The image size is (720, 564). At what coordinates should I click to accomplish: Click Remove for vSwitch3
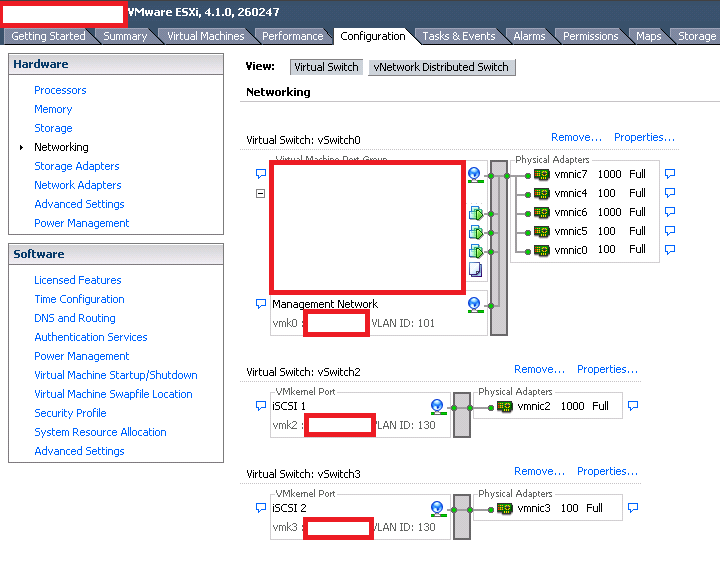click(x=539, y=471)
